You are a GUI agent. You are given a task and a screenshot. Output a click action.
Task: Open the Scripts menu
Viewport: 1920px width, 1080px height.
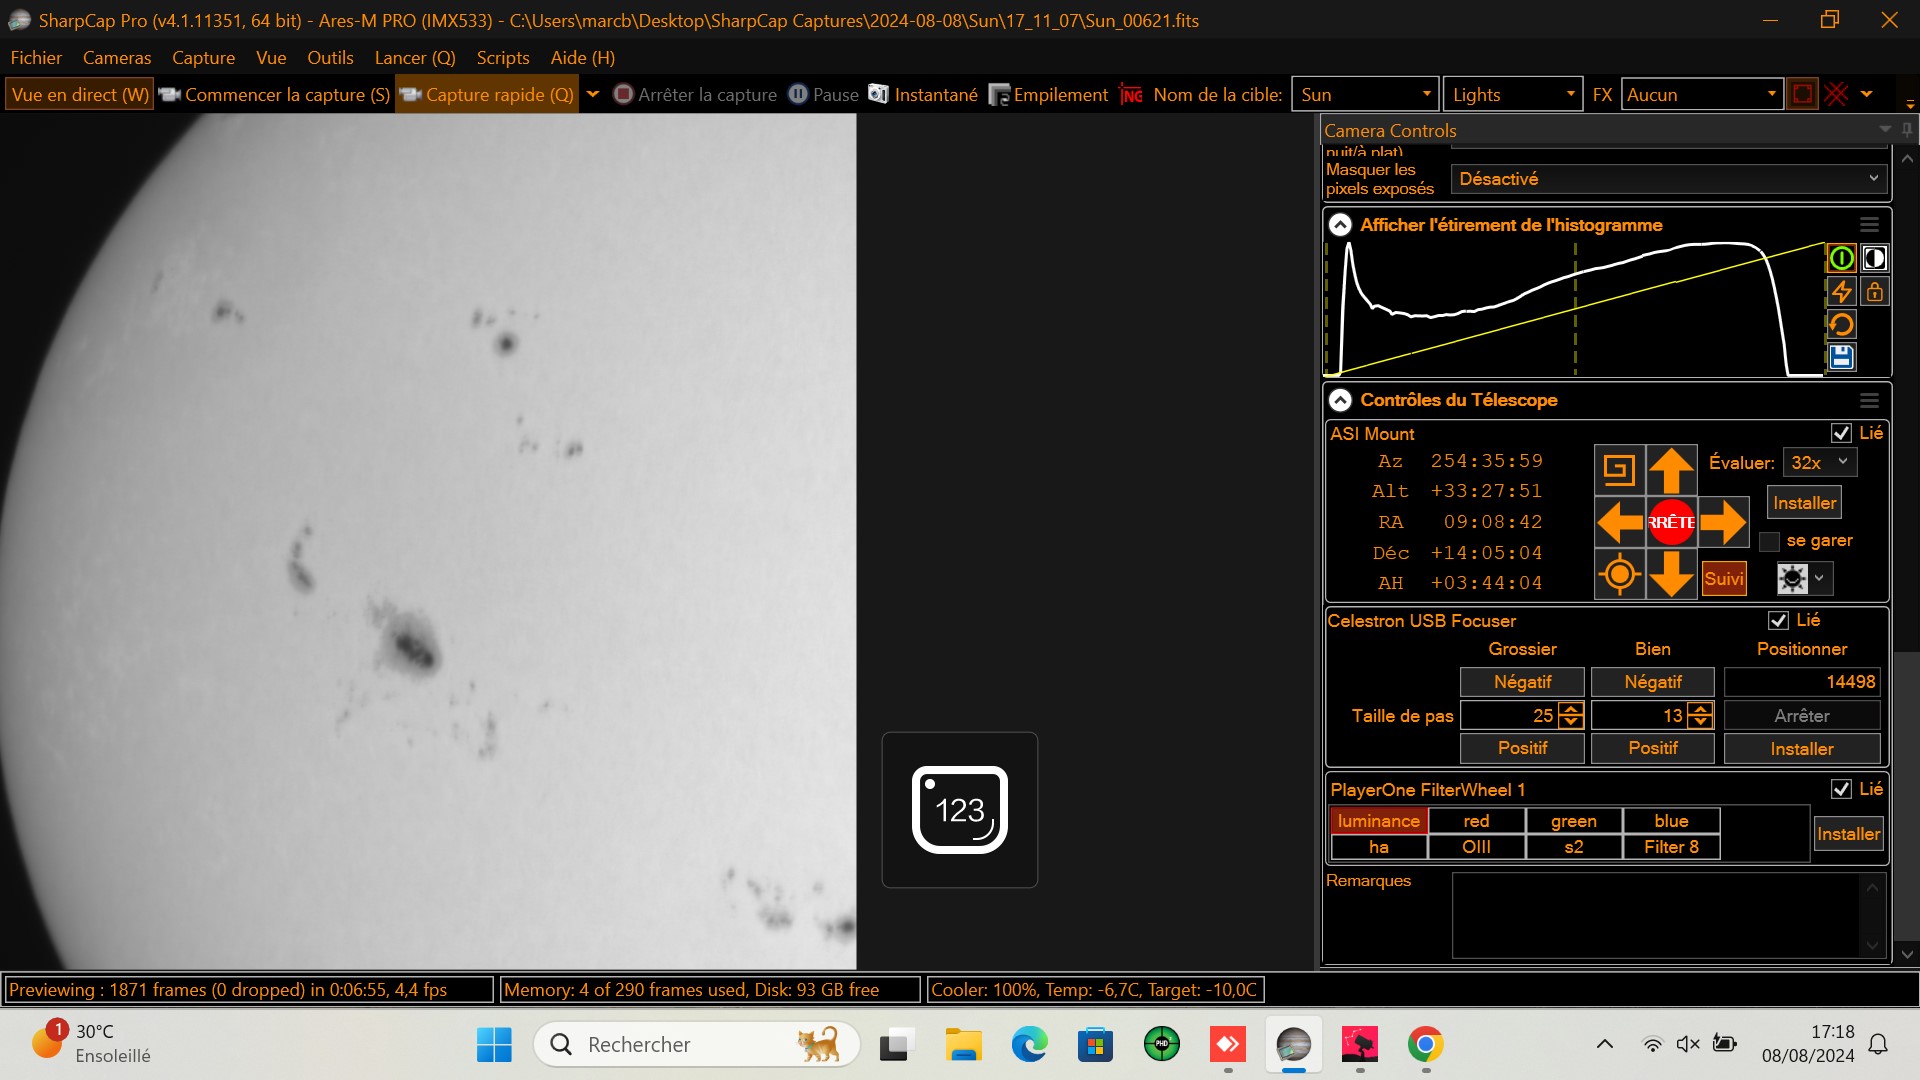point(503,58)
